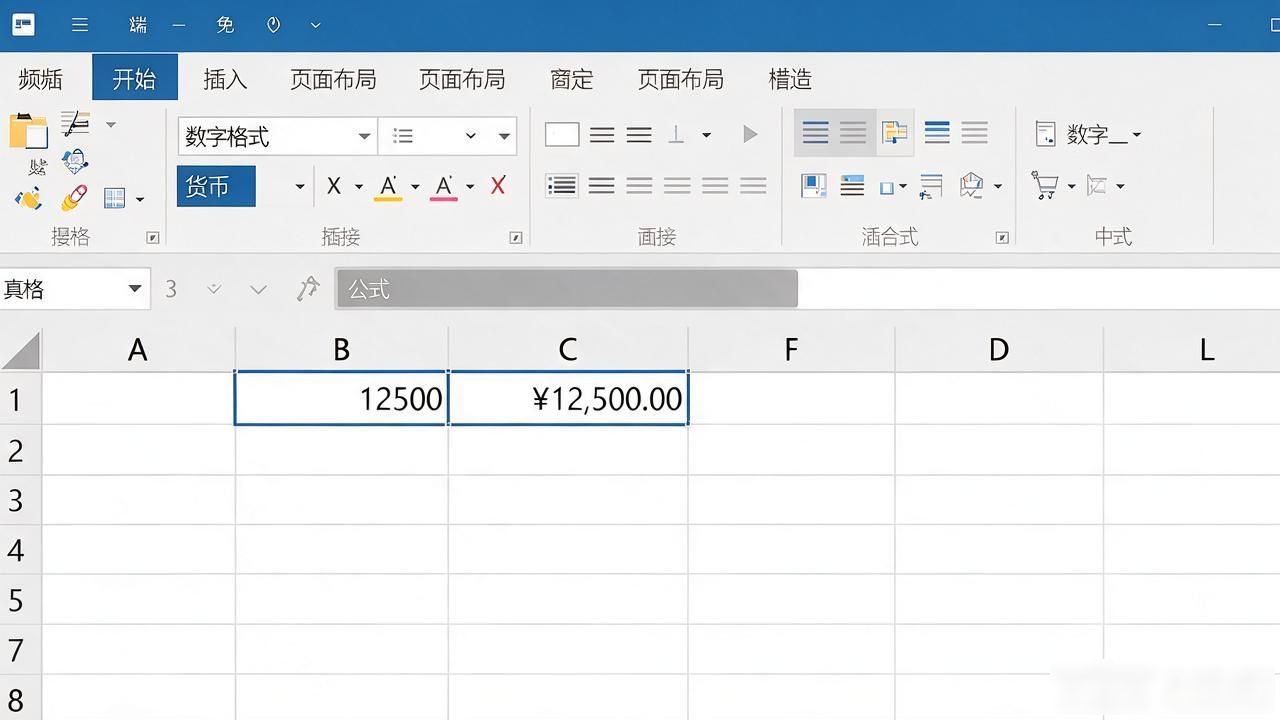Screen dimensions: 1280x720
Task: Select cell containing 12500
Action: pos(341,399)
